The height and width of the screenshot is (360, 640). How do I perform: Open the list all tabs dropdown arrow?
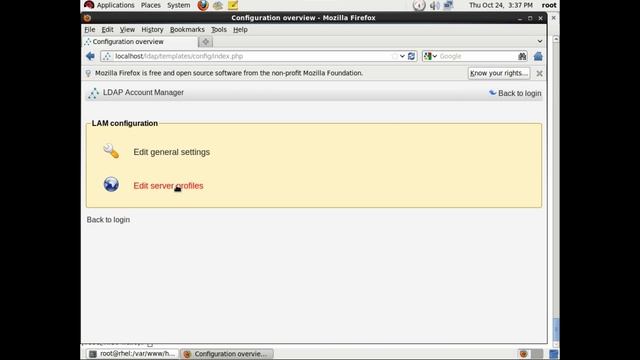(540, 42)
